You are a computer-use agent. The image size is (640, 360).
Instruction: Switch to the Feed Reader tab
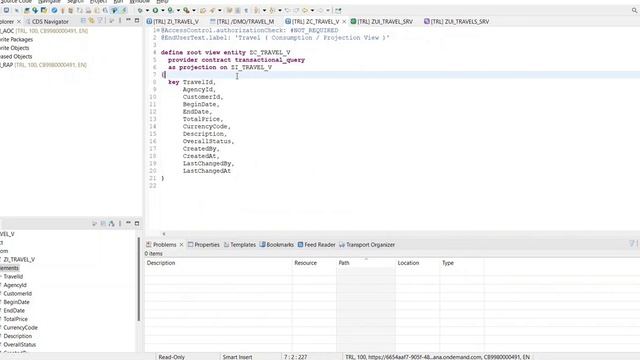[x=316, y=245]
